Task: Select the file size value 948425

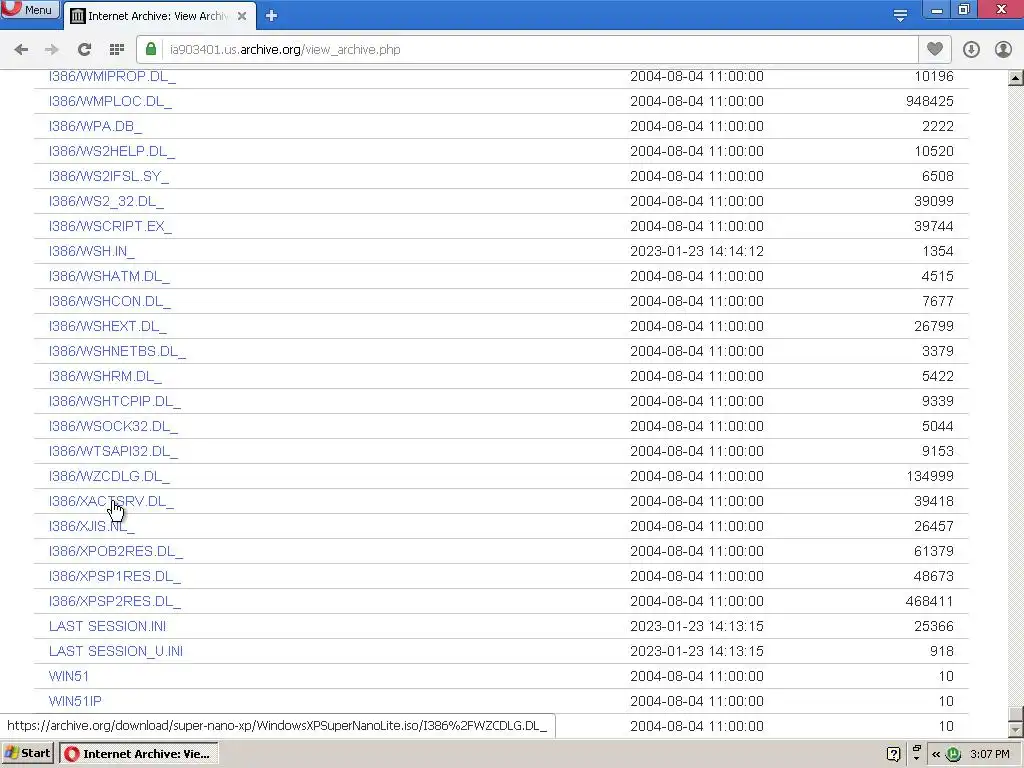Action: (929, 101)
